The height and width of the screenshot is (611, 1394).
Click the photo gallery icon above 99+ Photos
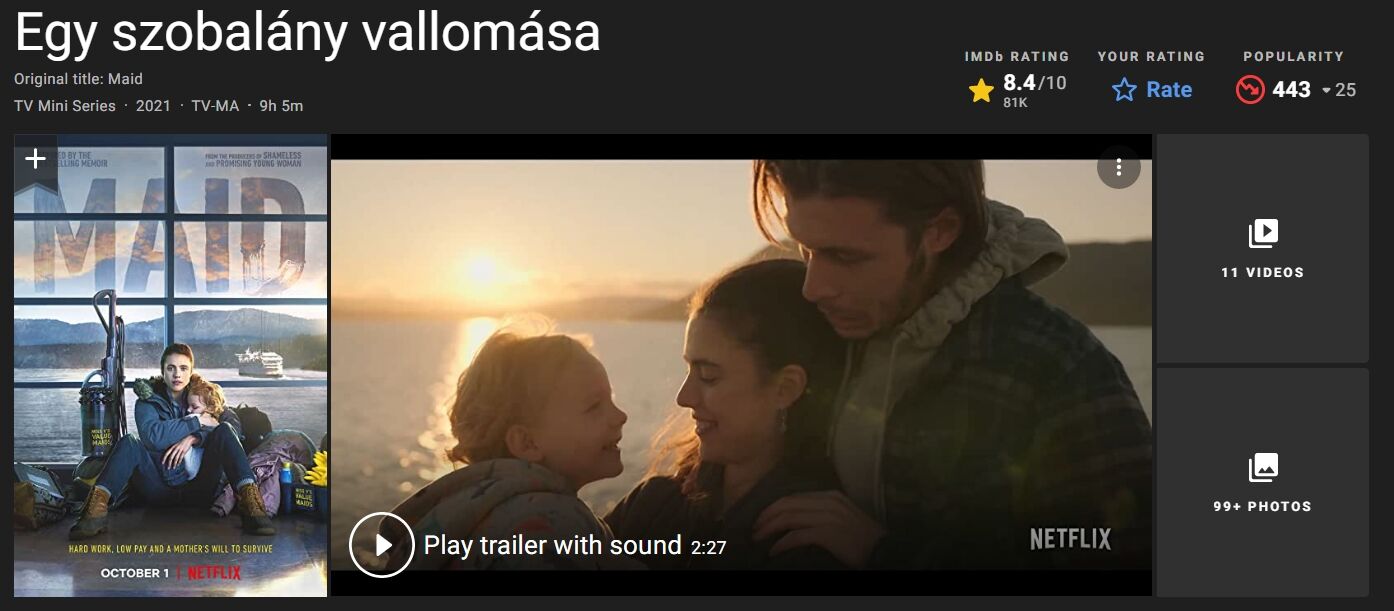tap(1263, 468)
